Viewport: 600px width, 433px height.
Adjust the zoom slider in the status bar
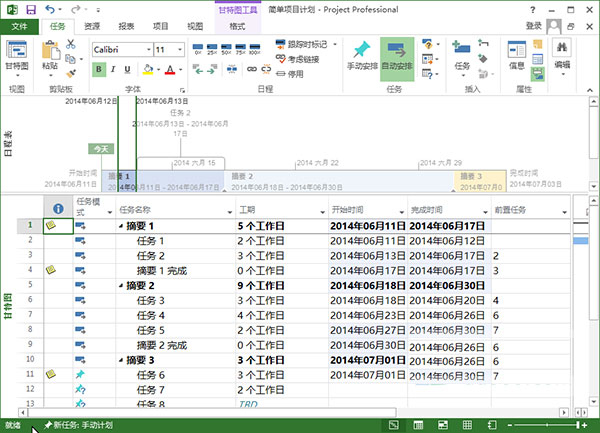click(x=545, y=425)
